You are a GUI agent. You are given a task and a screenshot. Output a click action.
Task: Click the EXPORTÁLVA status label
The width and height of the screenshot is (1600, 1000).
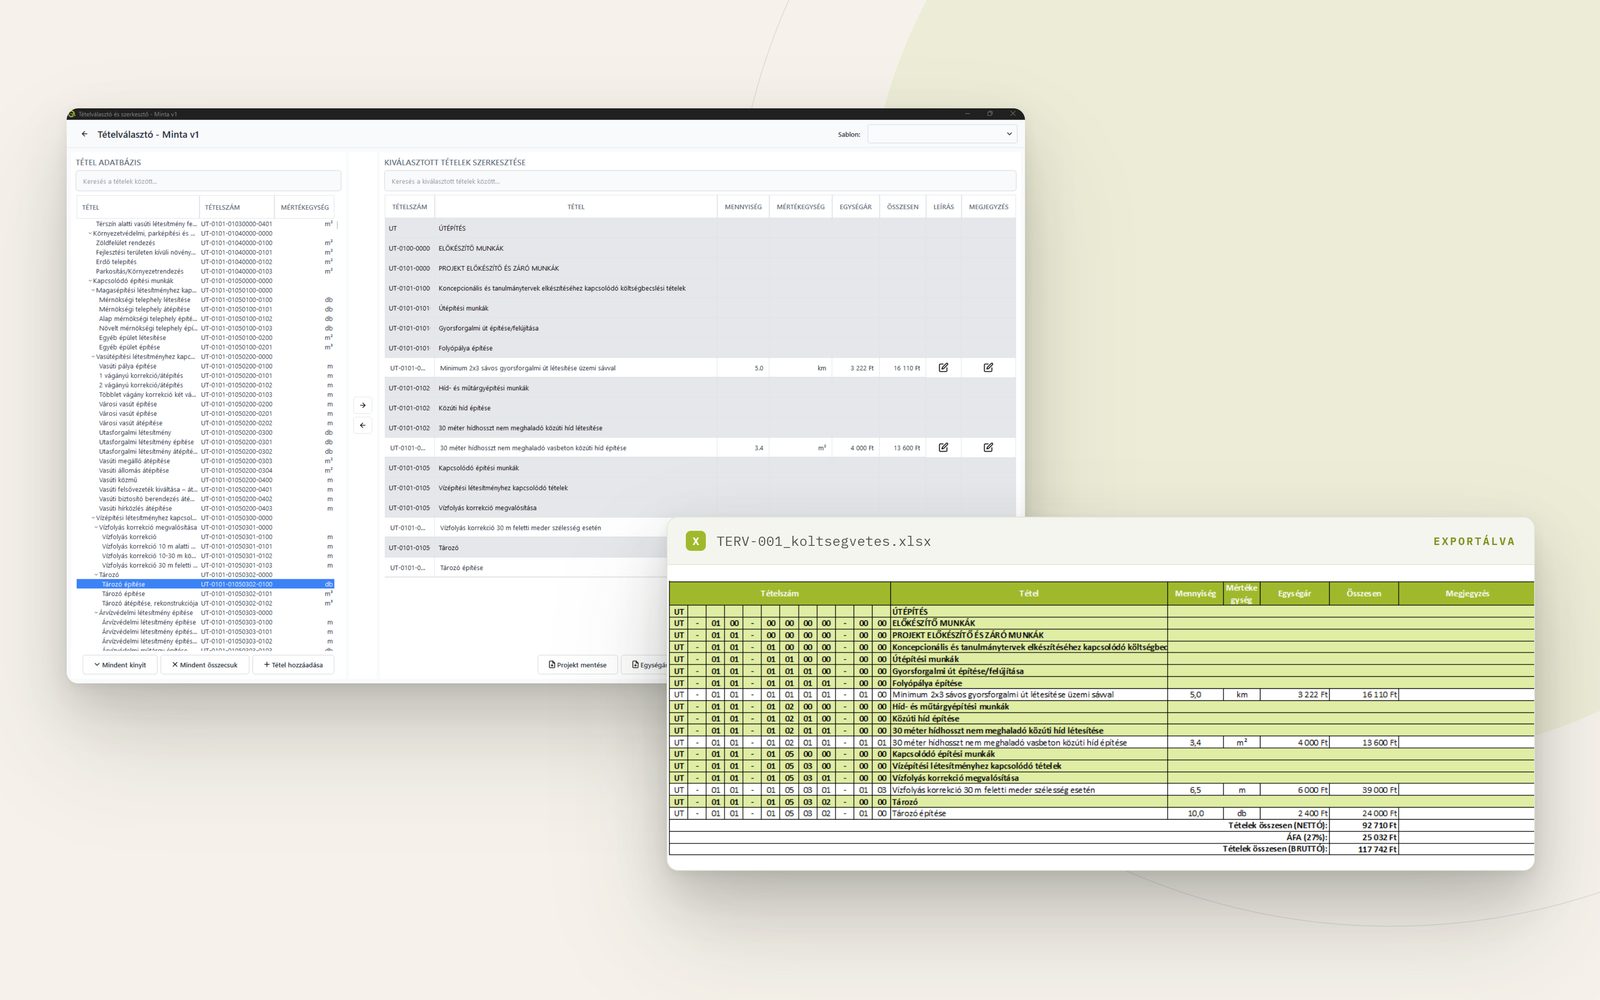(x=1474, y=541)
